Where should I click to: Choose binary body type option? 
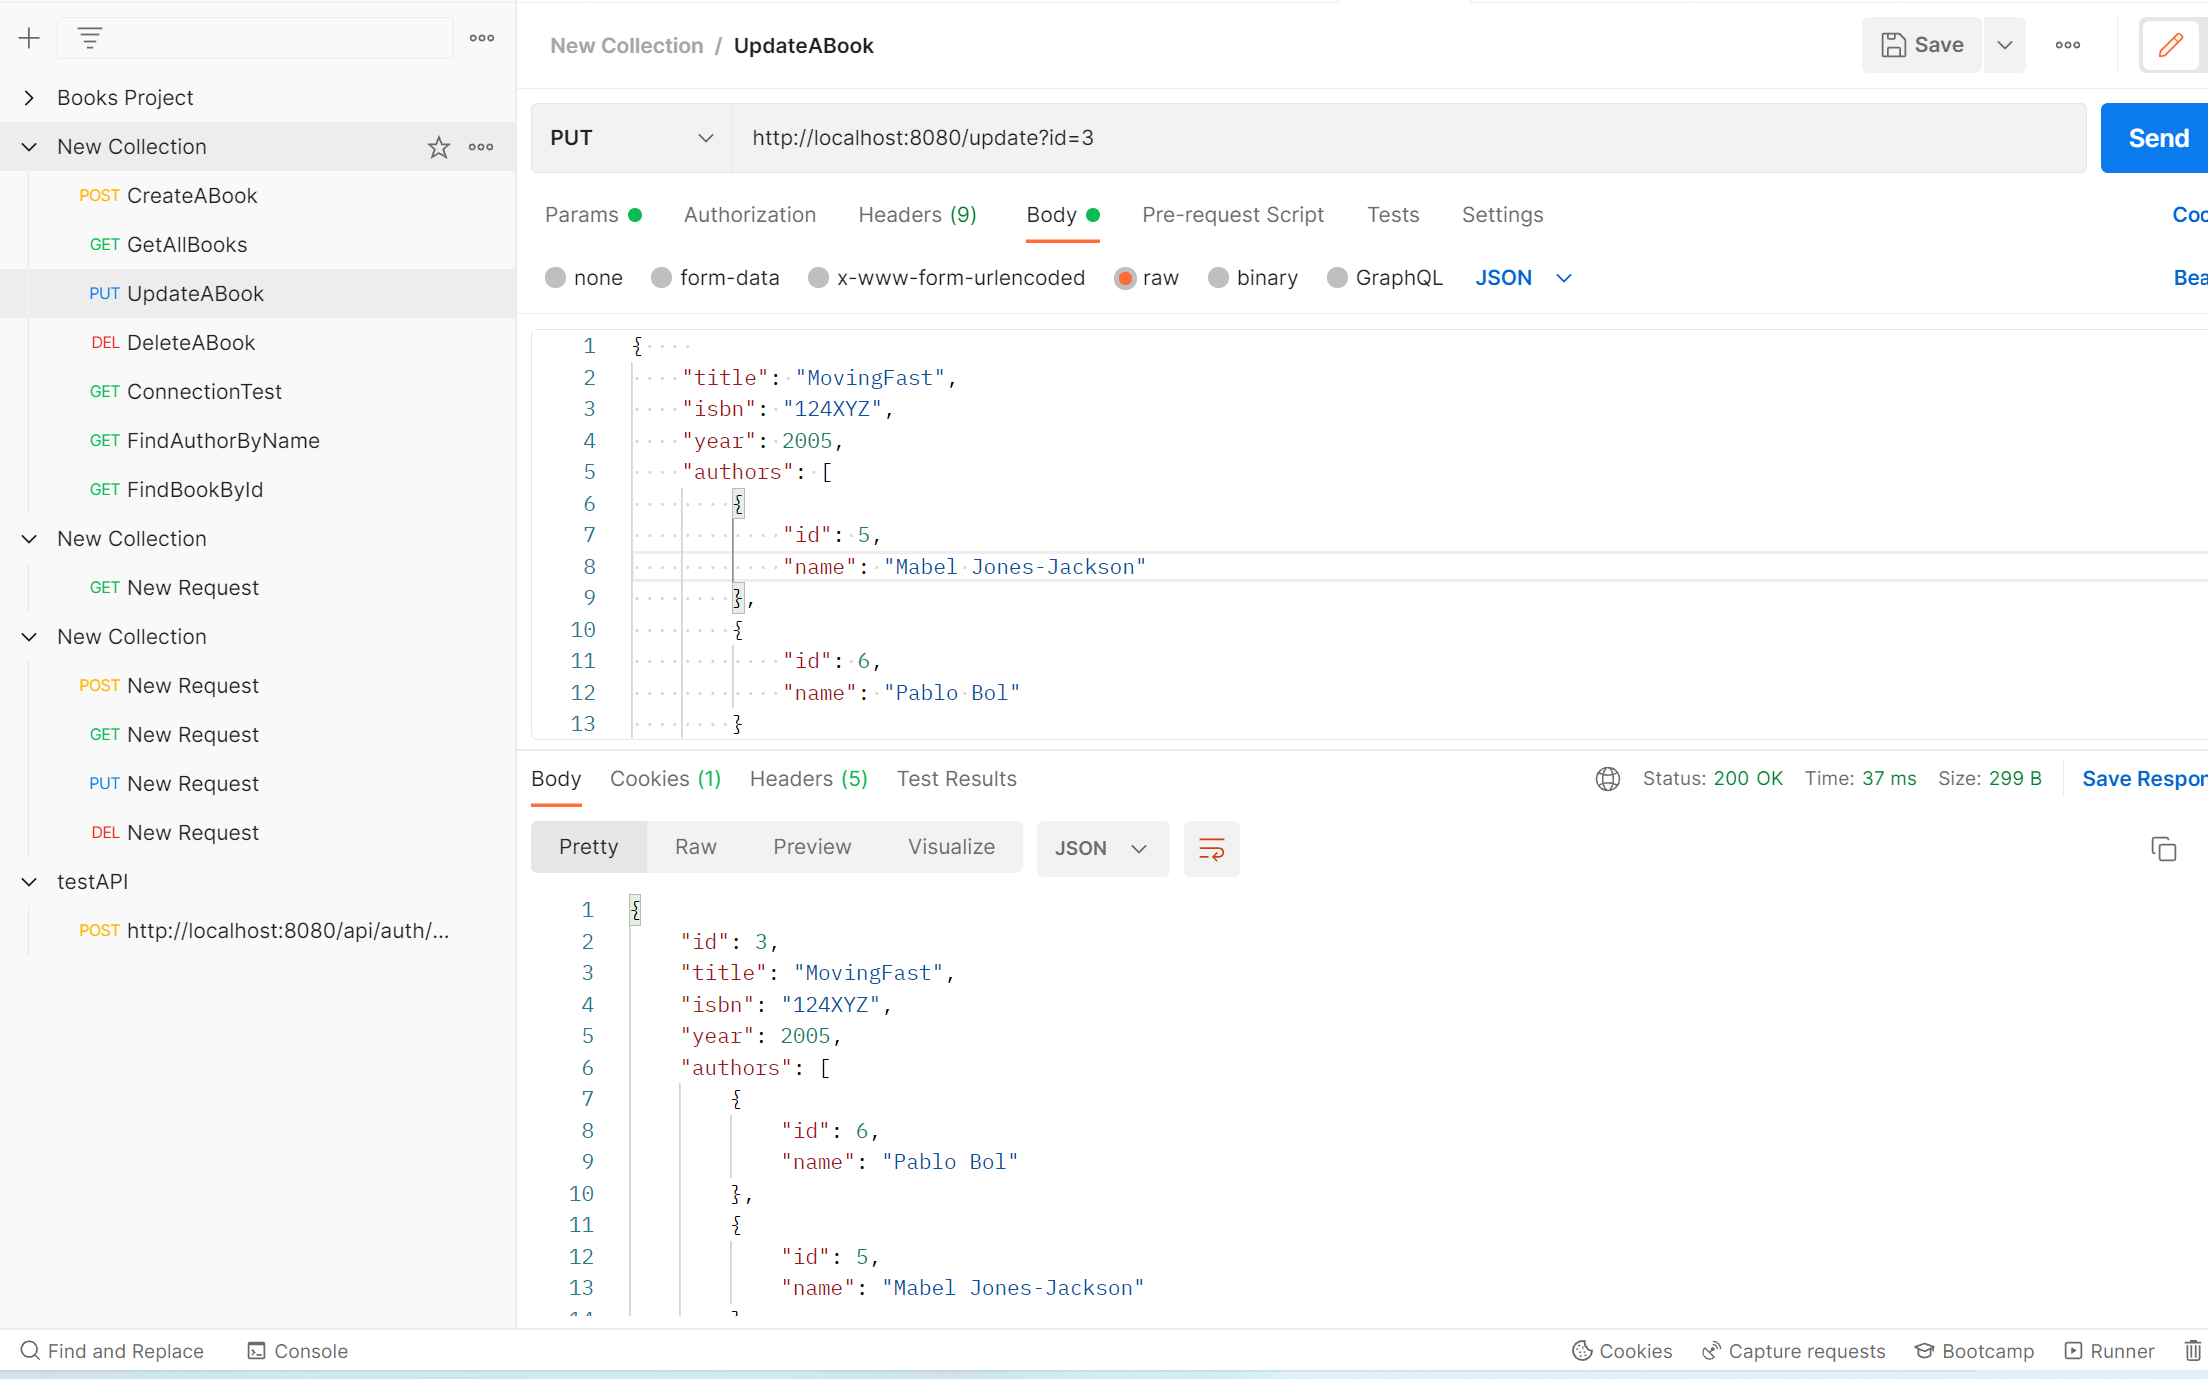pos(1218,278)
